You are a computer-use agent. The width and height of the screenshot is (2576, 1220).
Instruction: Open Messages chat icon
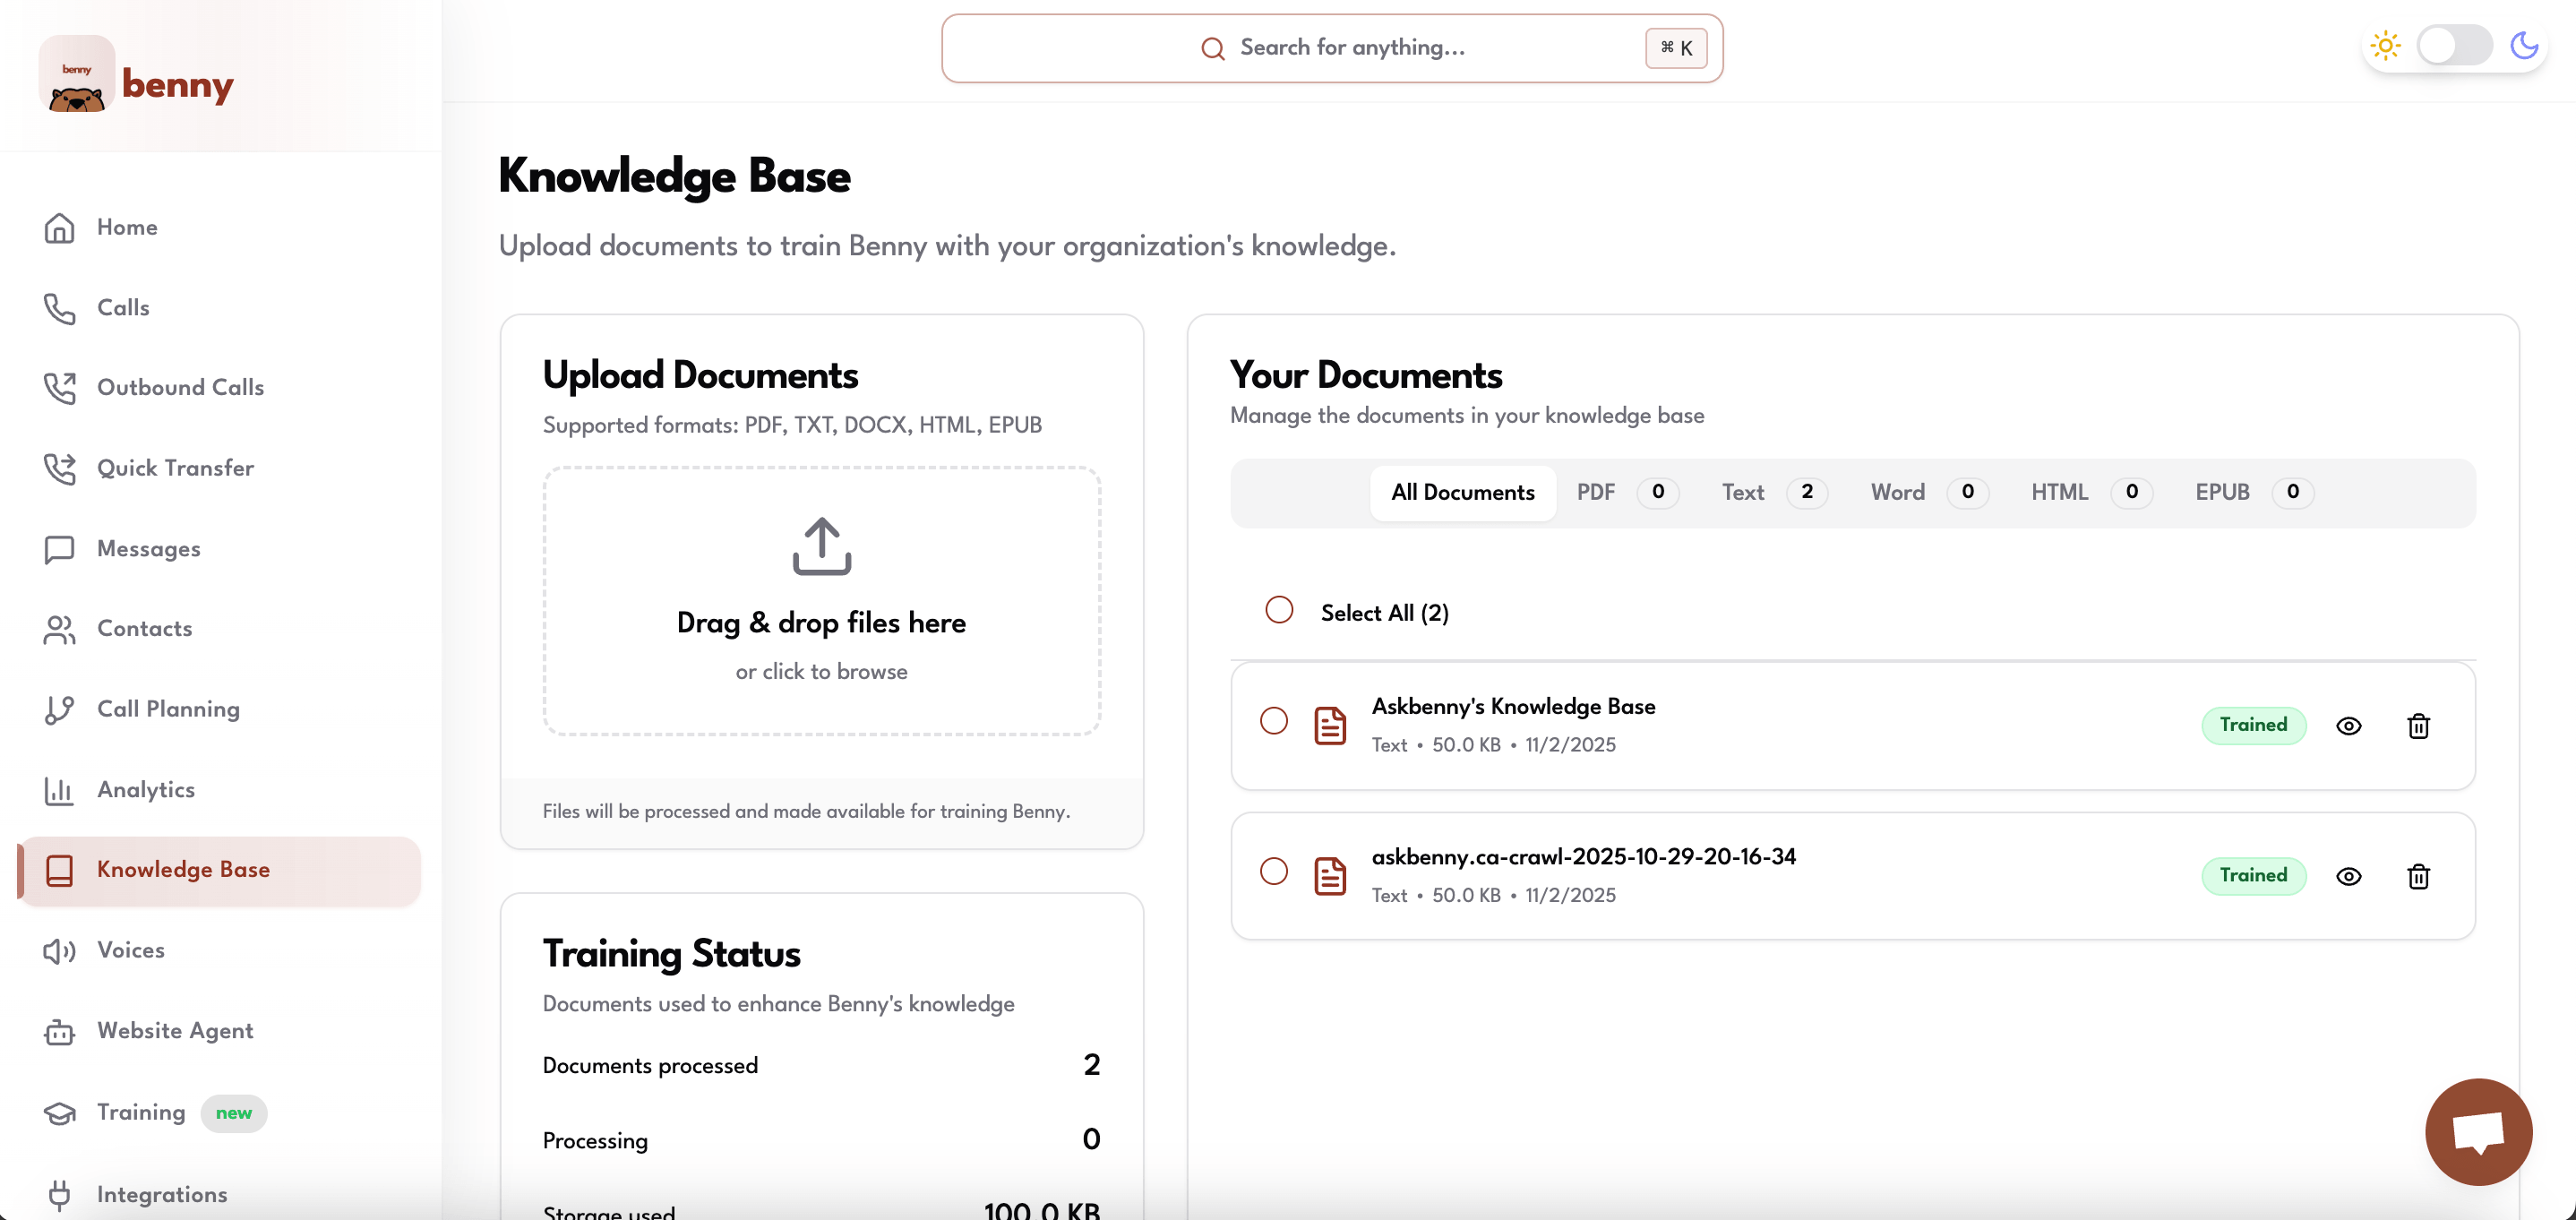click(x=60, y=549)
